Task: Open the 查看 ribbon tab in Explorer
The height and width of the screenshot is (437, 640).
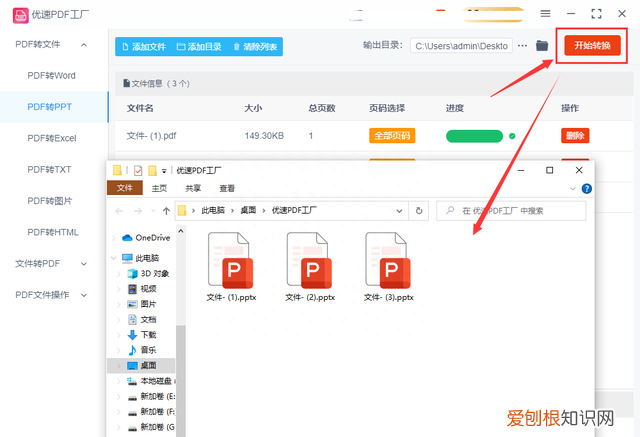Action: point(227,188)
